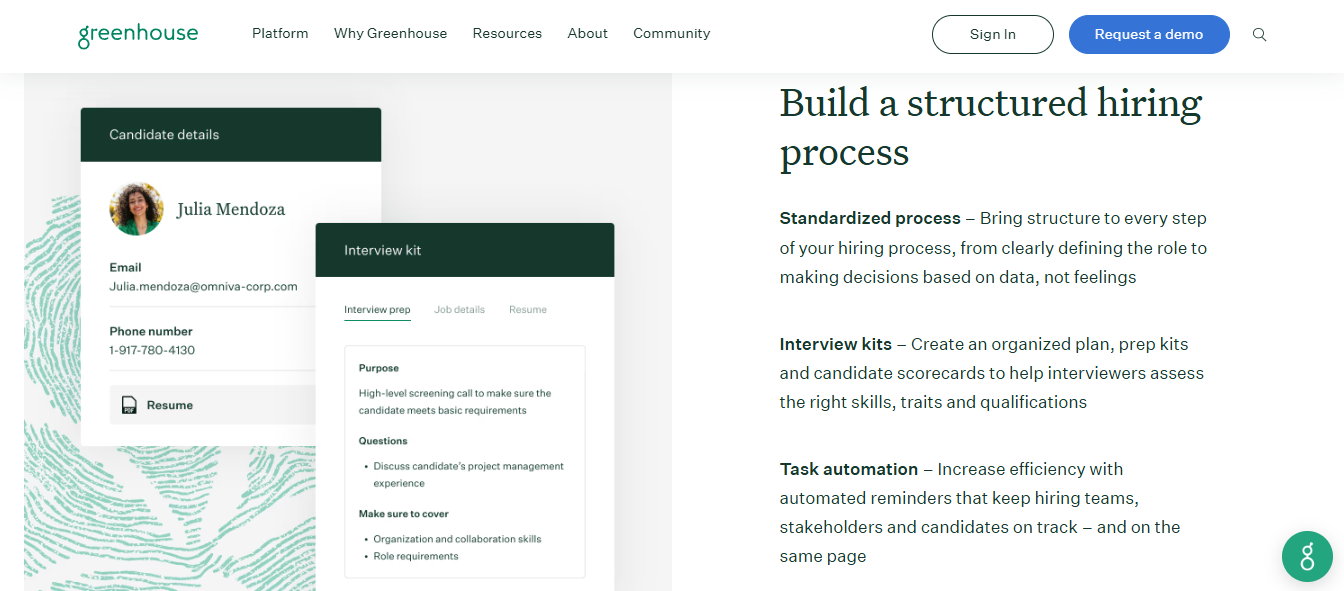Click the Resume attachment row
The width and height of the screenshot is (1344, 591).
212,405
